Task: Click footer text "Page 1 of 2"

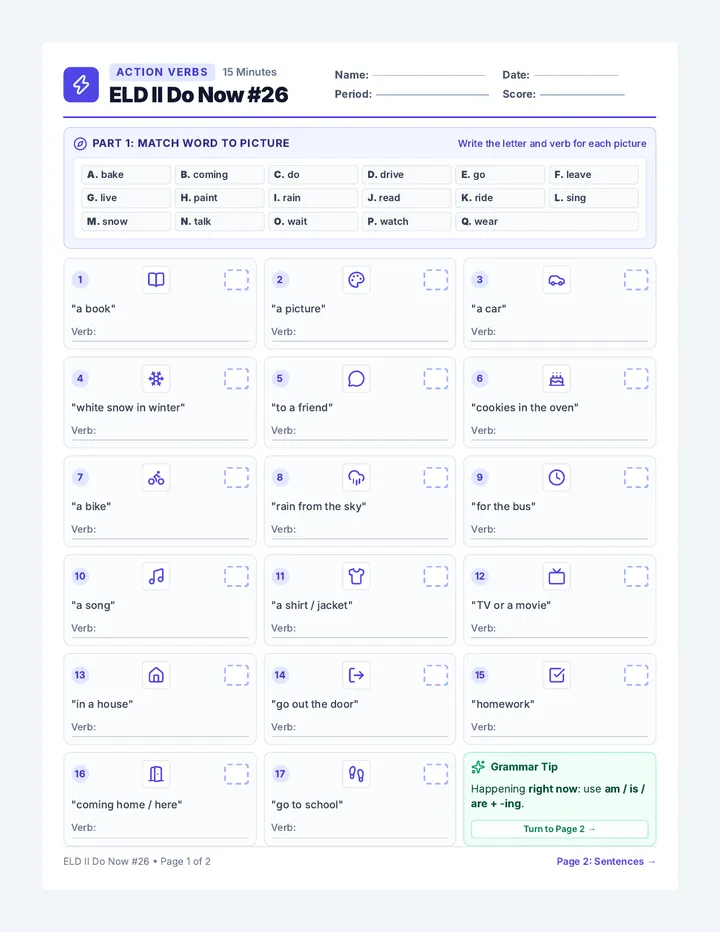Action: 185,861
